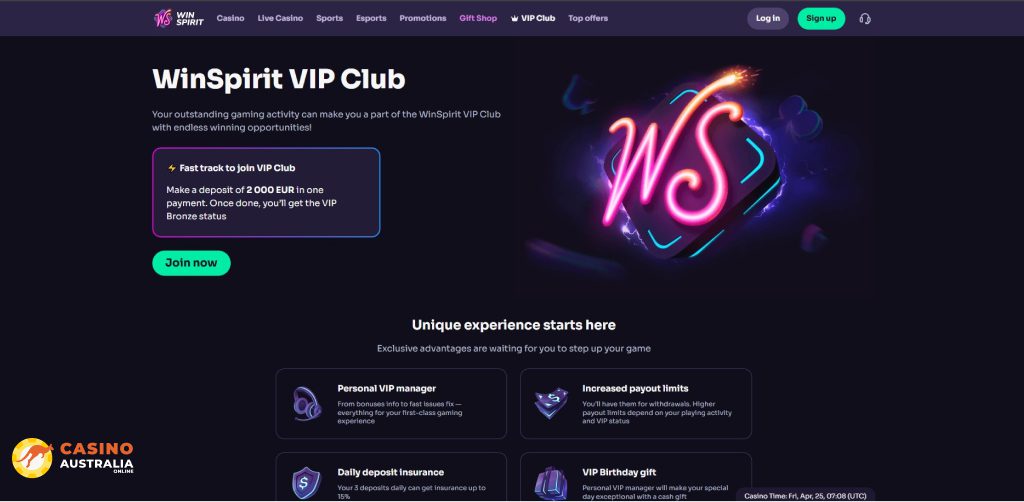Image resolution: width=1024 pixels, height=502 pixels.
Task: Go to Live Casino section
Action: point(280,18)
